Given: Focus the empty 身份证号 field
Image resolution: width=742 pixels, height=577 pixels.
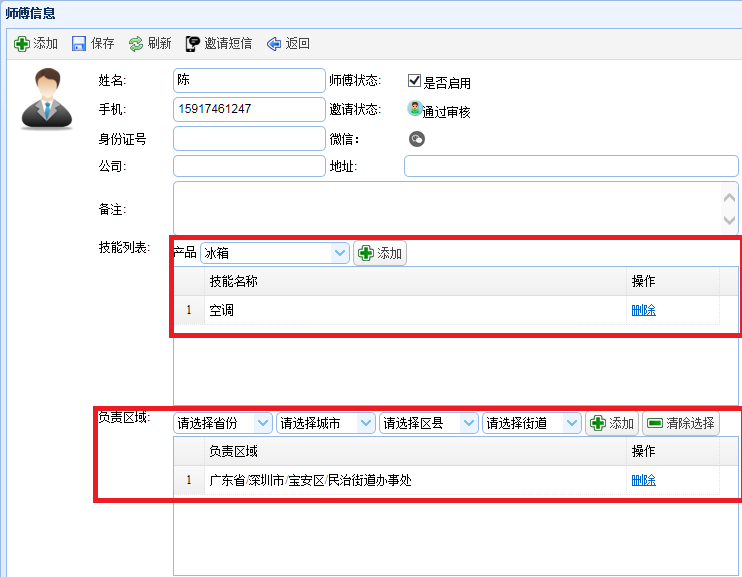Looking at the screenshot, I should [x=249, y=139].
